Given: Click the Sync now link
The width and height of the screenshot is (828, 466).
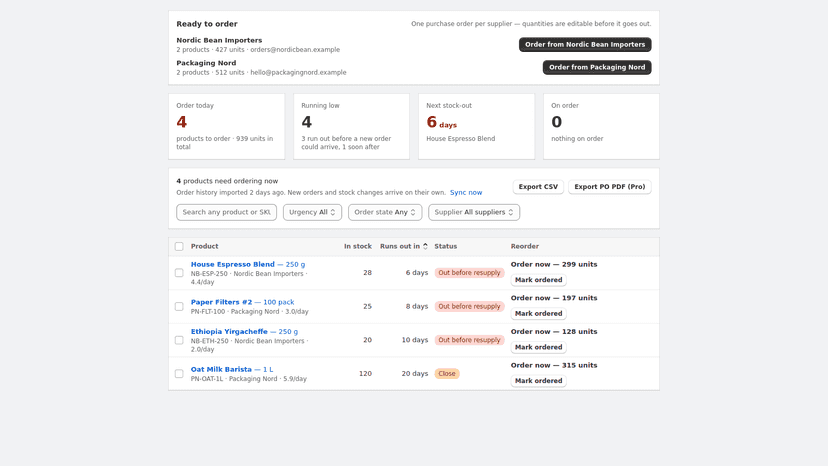Looking at the screenshot, I should (466, 192).
